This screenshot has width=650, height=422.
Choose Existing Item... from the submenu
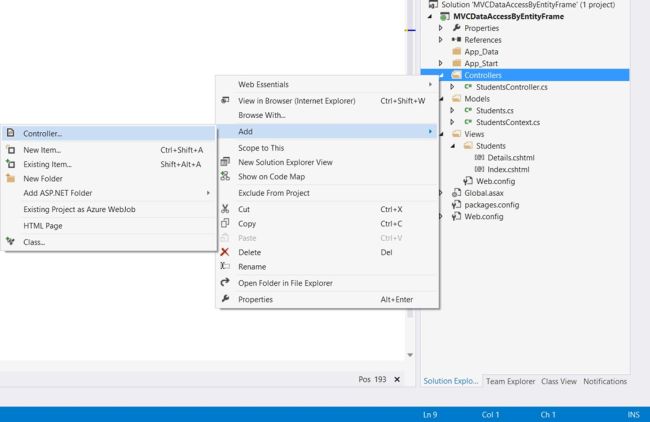[109, 164]
